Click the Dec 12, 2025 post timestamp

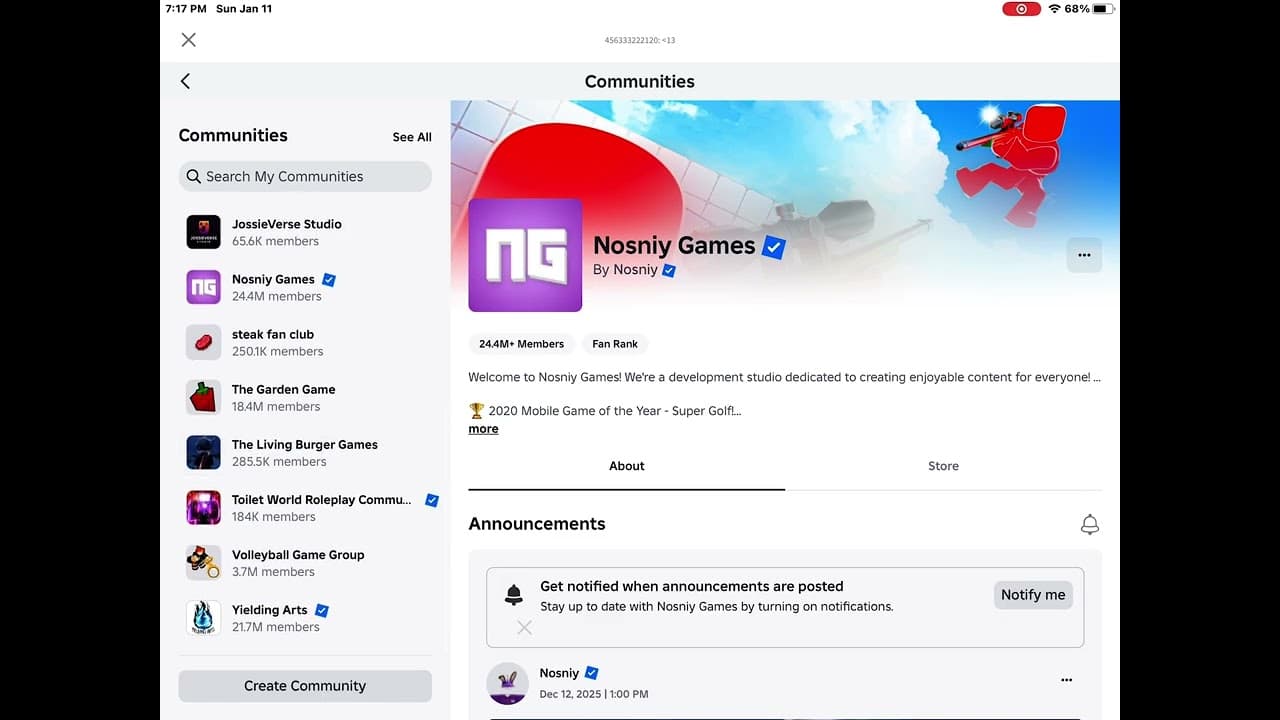click(594, 694)
